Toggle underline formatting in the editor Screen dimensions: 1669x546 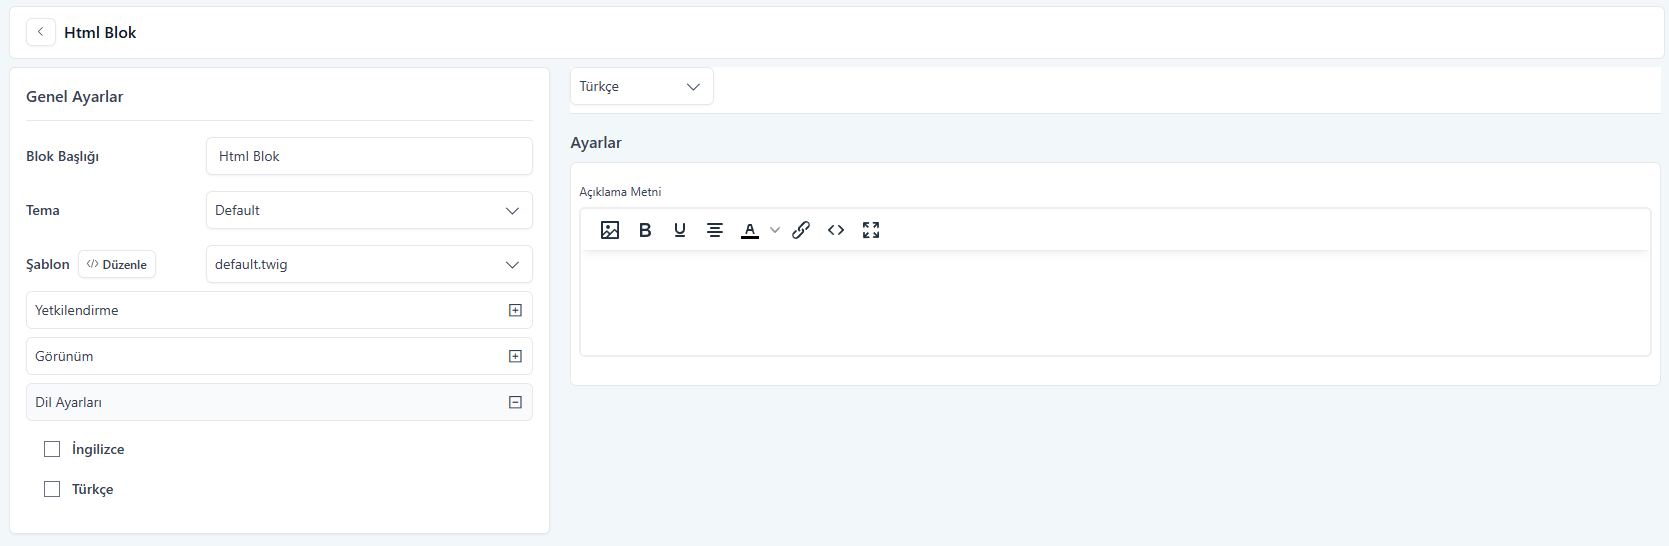(x=680, y=230)
